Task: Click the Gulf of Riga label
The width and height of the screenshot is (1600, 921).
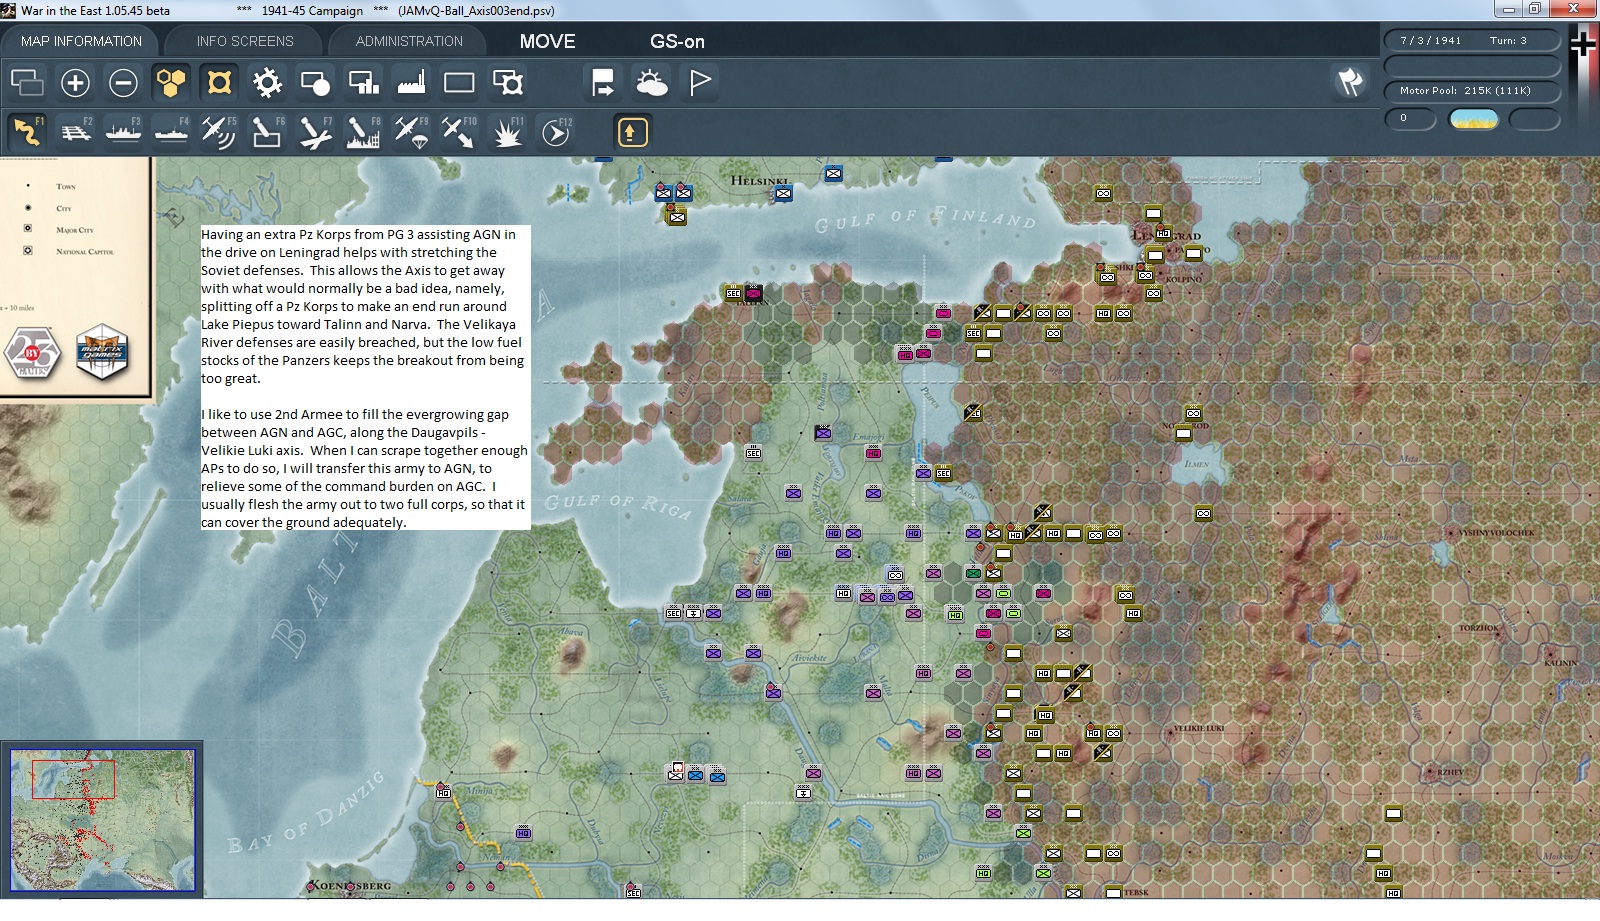Action: [617, 505]
